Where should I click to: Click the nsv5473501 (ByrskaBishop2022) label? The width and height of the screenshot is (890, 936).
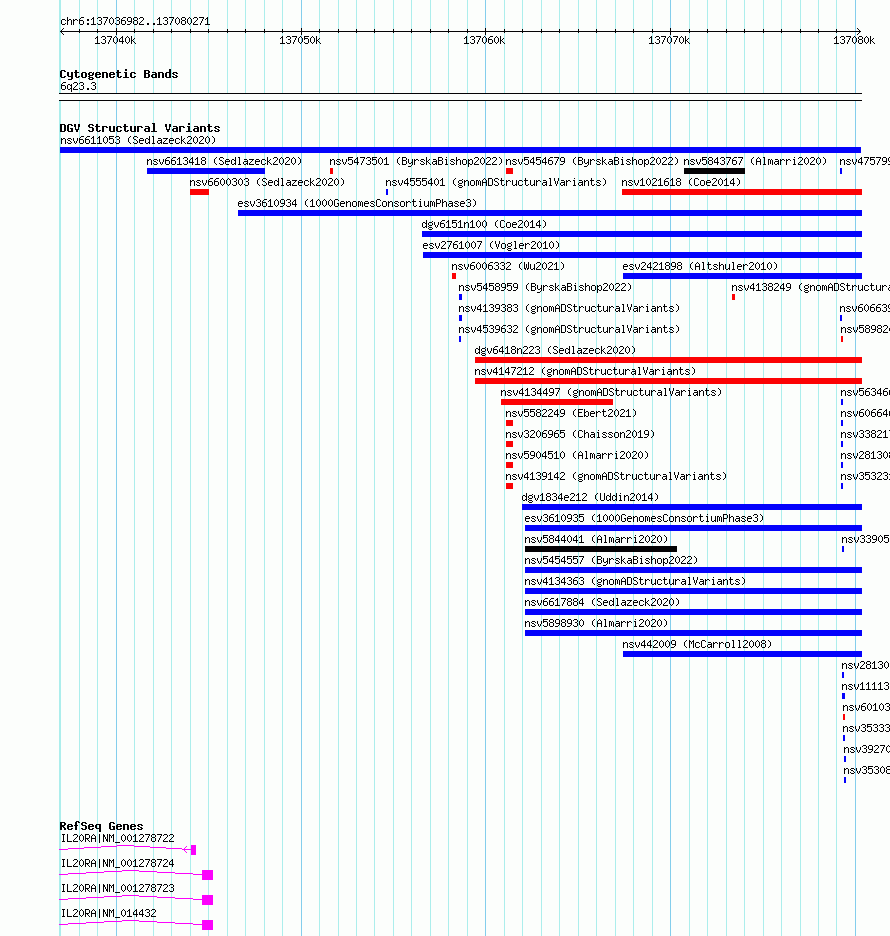tap(416, 161)
